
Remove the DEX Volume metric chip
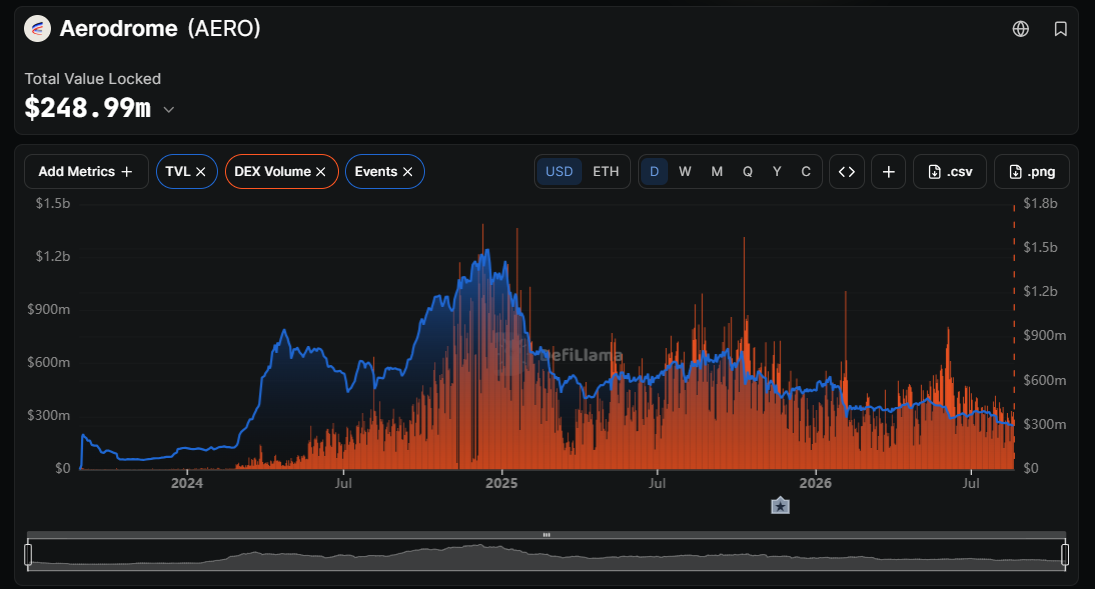pos(321,172)
